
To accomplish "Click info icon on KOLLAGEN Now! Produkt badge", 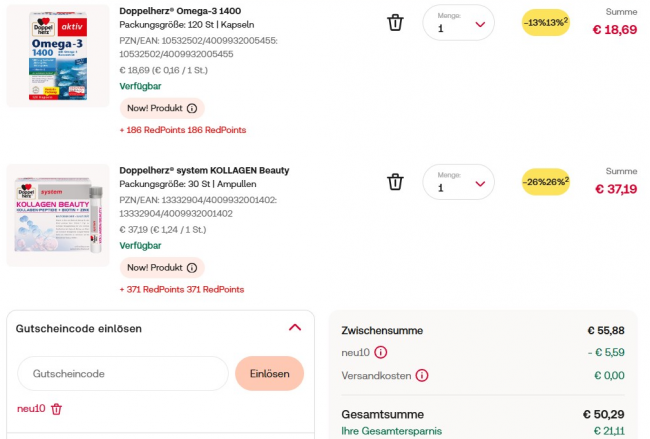I will (192, 267).
